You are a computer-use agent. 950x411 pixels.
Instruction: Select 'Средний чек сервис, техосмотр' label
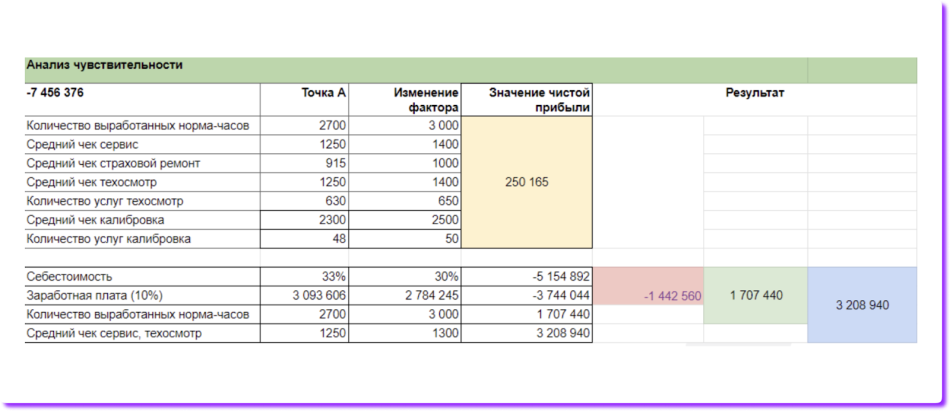tap(142, 333)
